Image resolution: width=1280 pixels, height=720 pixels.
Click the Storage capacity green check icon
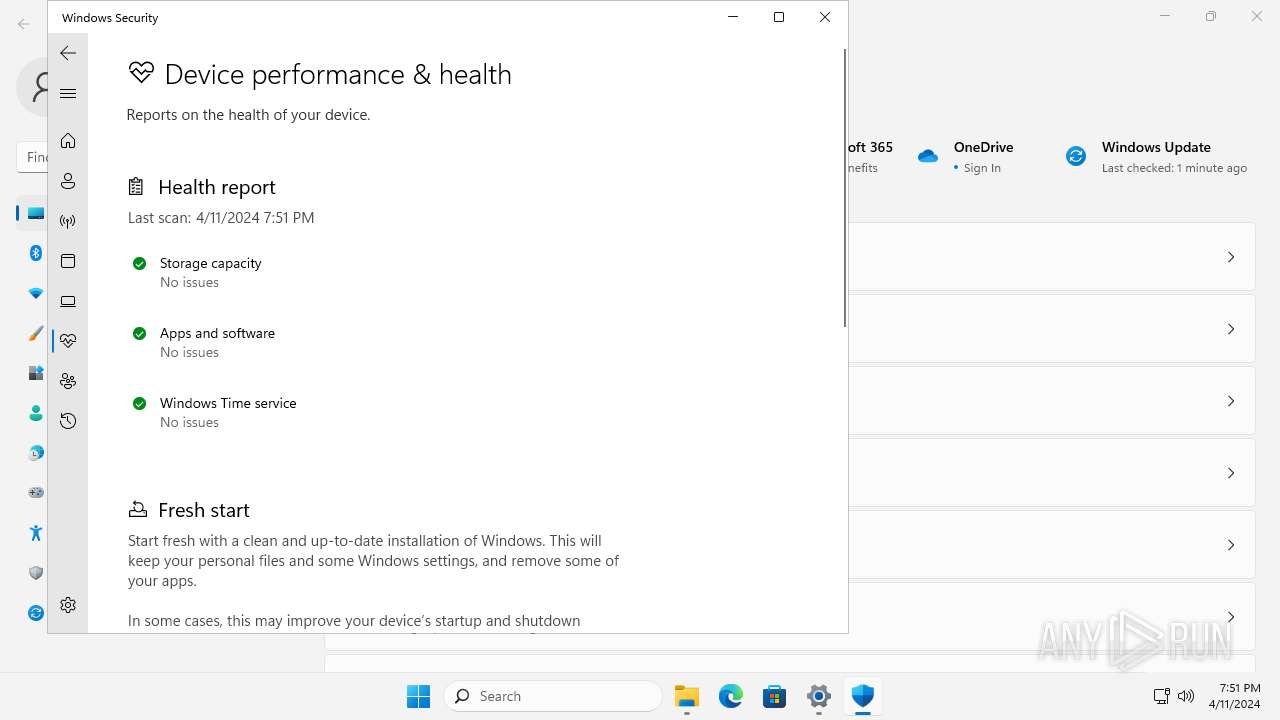pos(140,263)
